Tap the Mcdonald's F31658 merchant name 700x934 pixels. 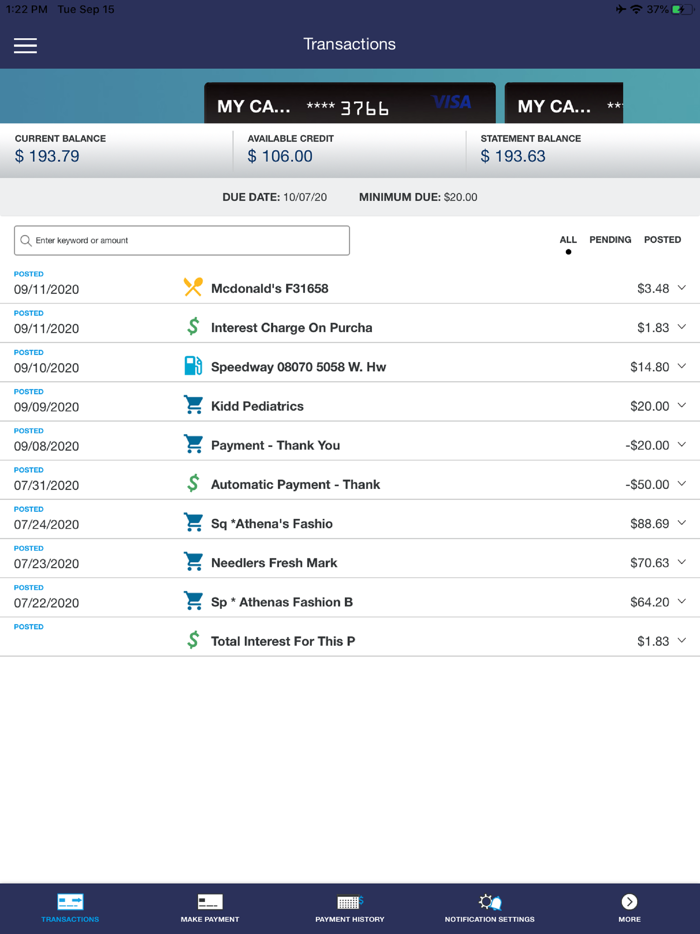pos(269,288)
